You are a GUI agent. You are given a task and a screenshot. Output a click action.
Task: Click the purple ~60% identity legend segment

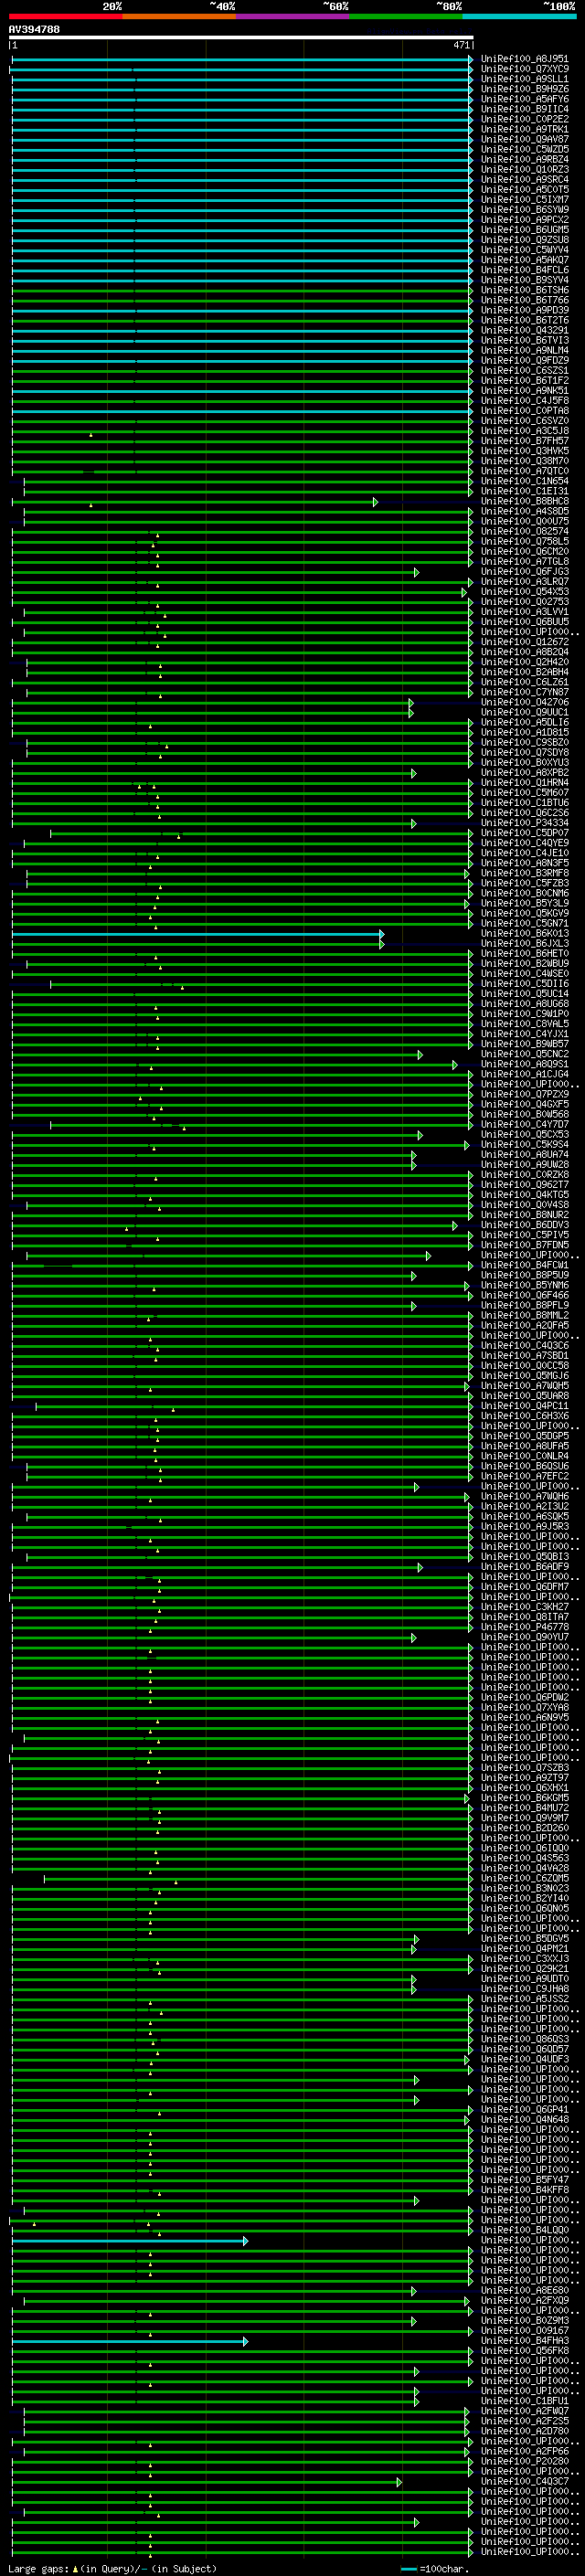(293, 16)
